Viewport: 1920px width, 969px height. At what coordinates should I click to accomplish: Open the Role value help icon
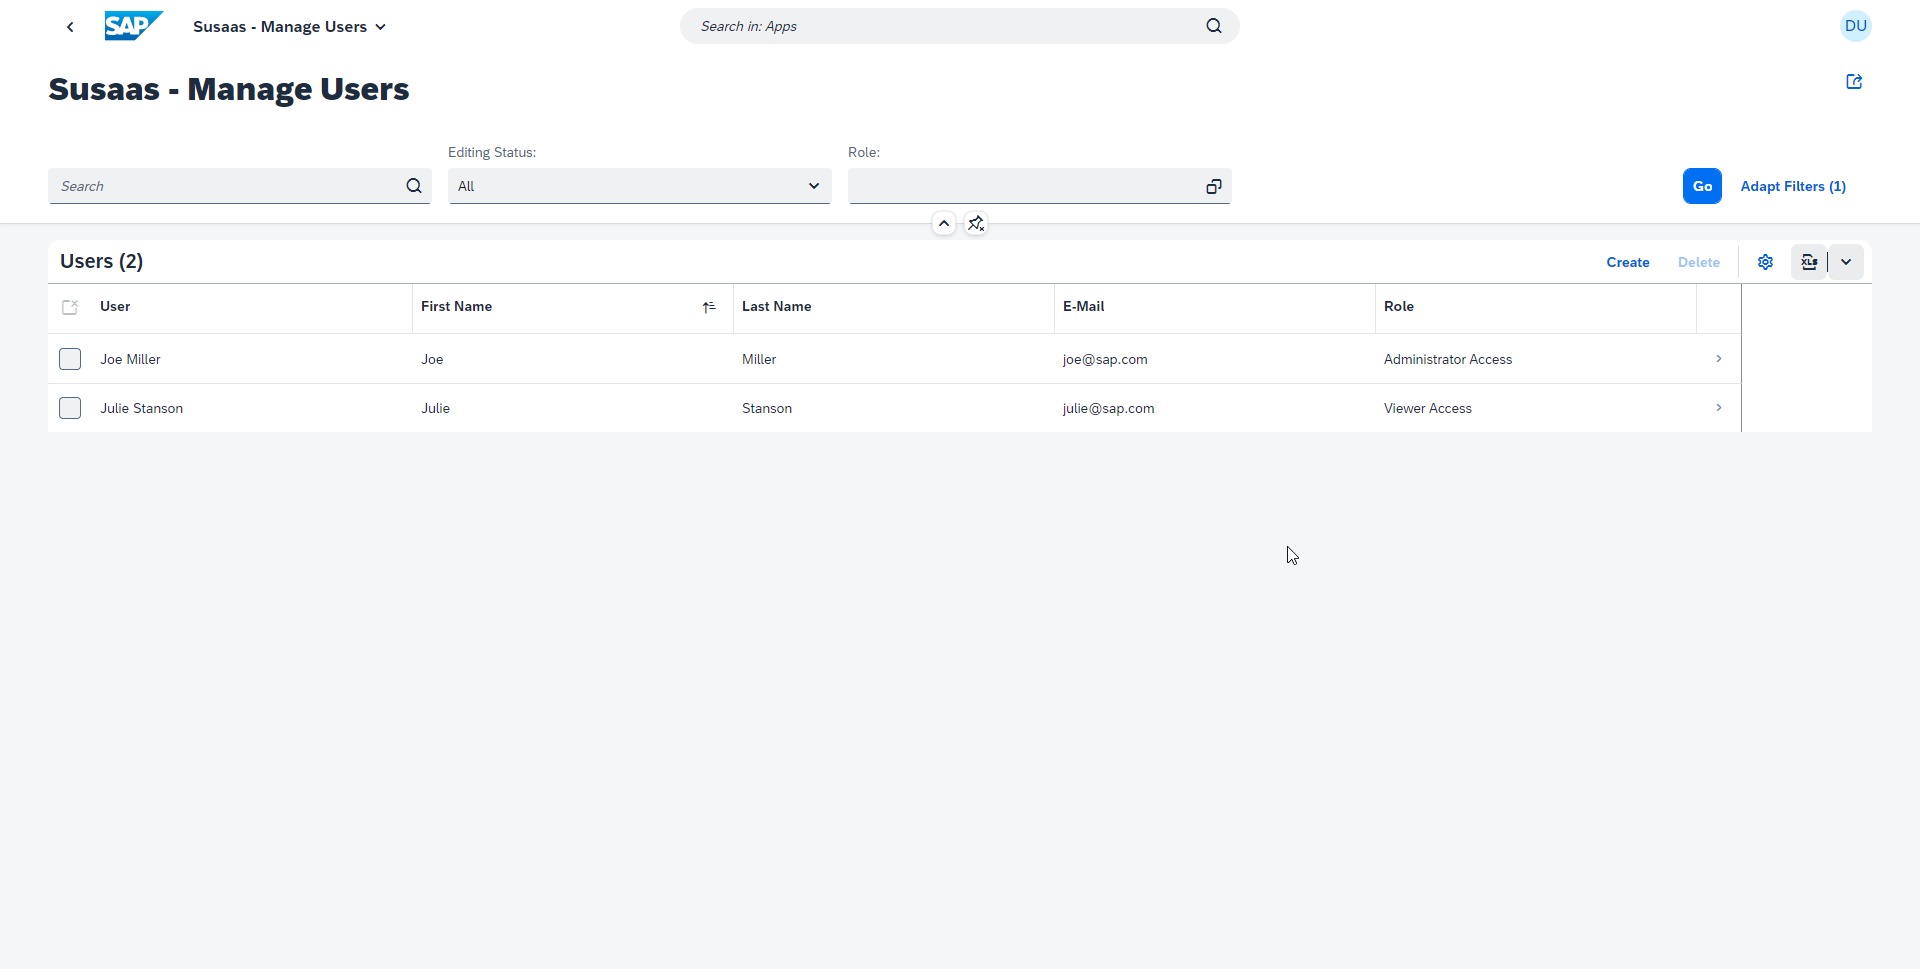[1214, 186]
